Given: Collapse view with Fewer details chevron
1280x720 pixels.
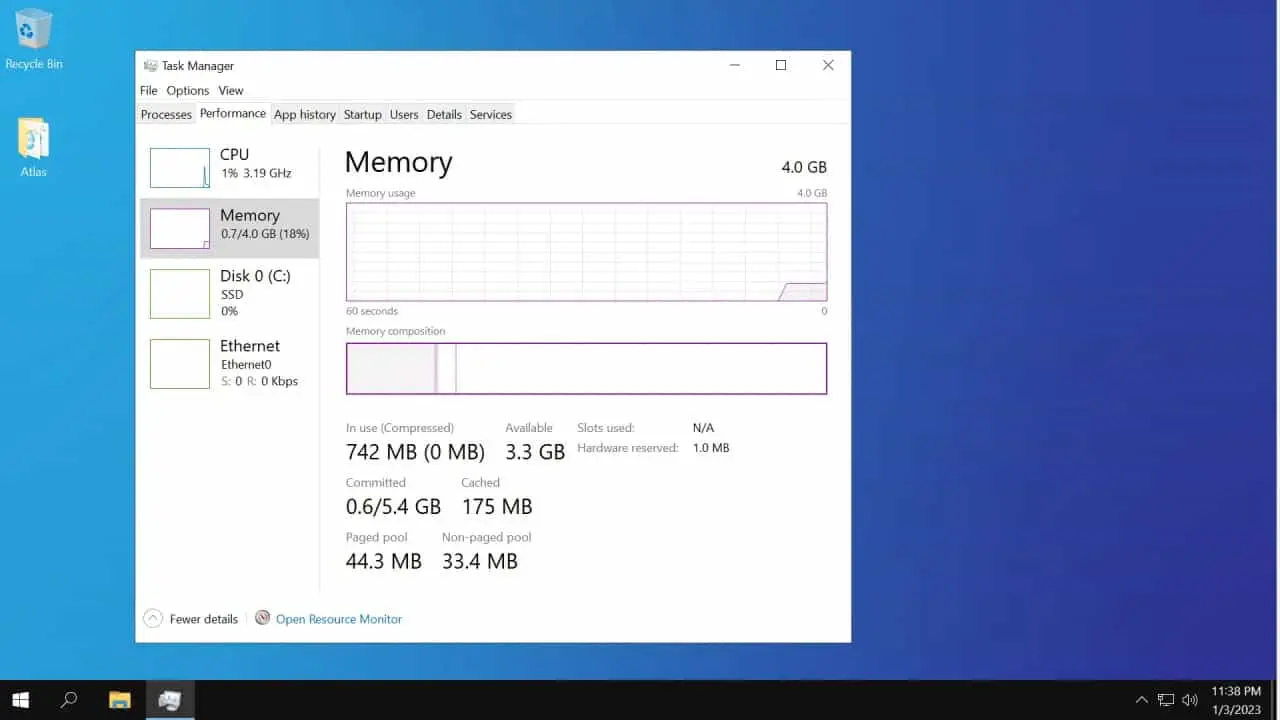Looking at the screenshot, I should tap(153, 618).
